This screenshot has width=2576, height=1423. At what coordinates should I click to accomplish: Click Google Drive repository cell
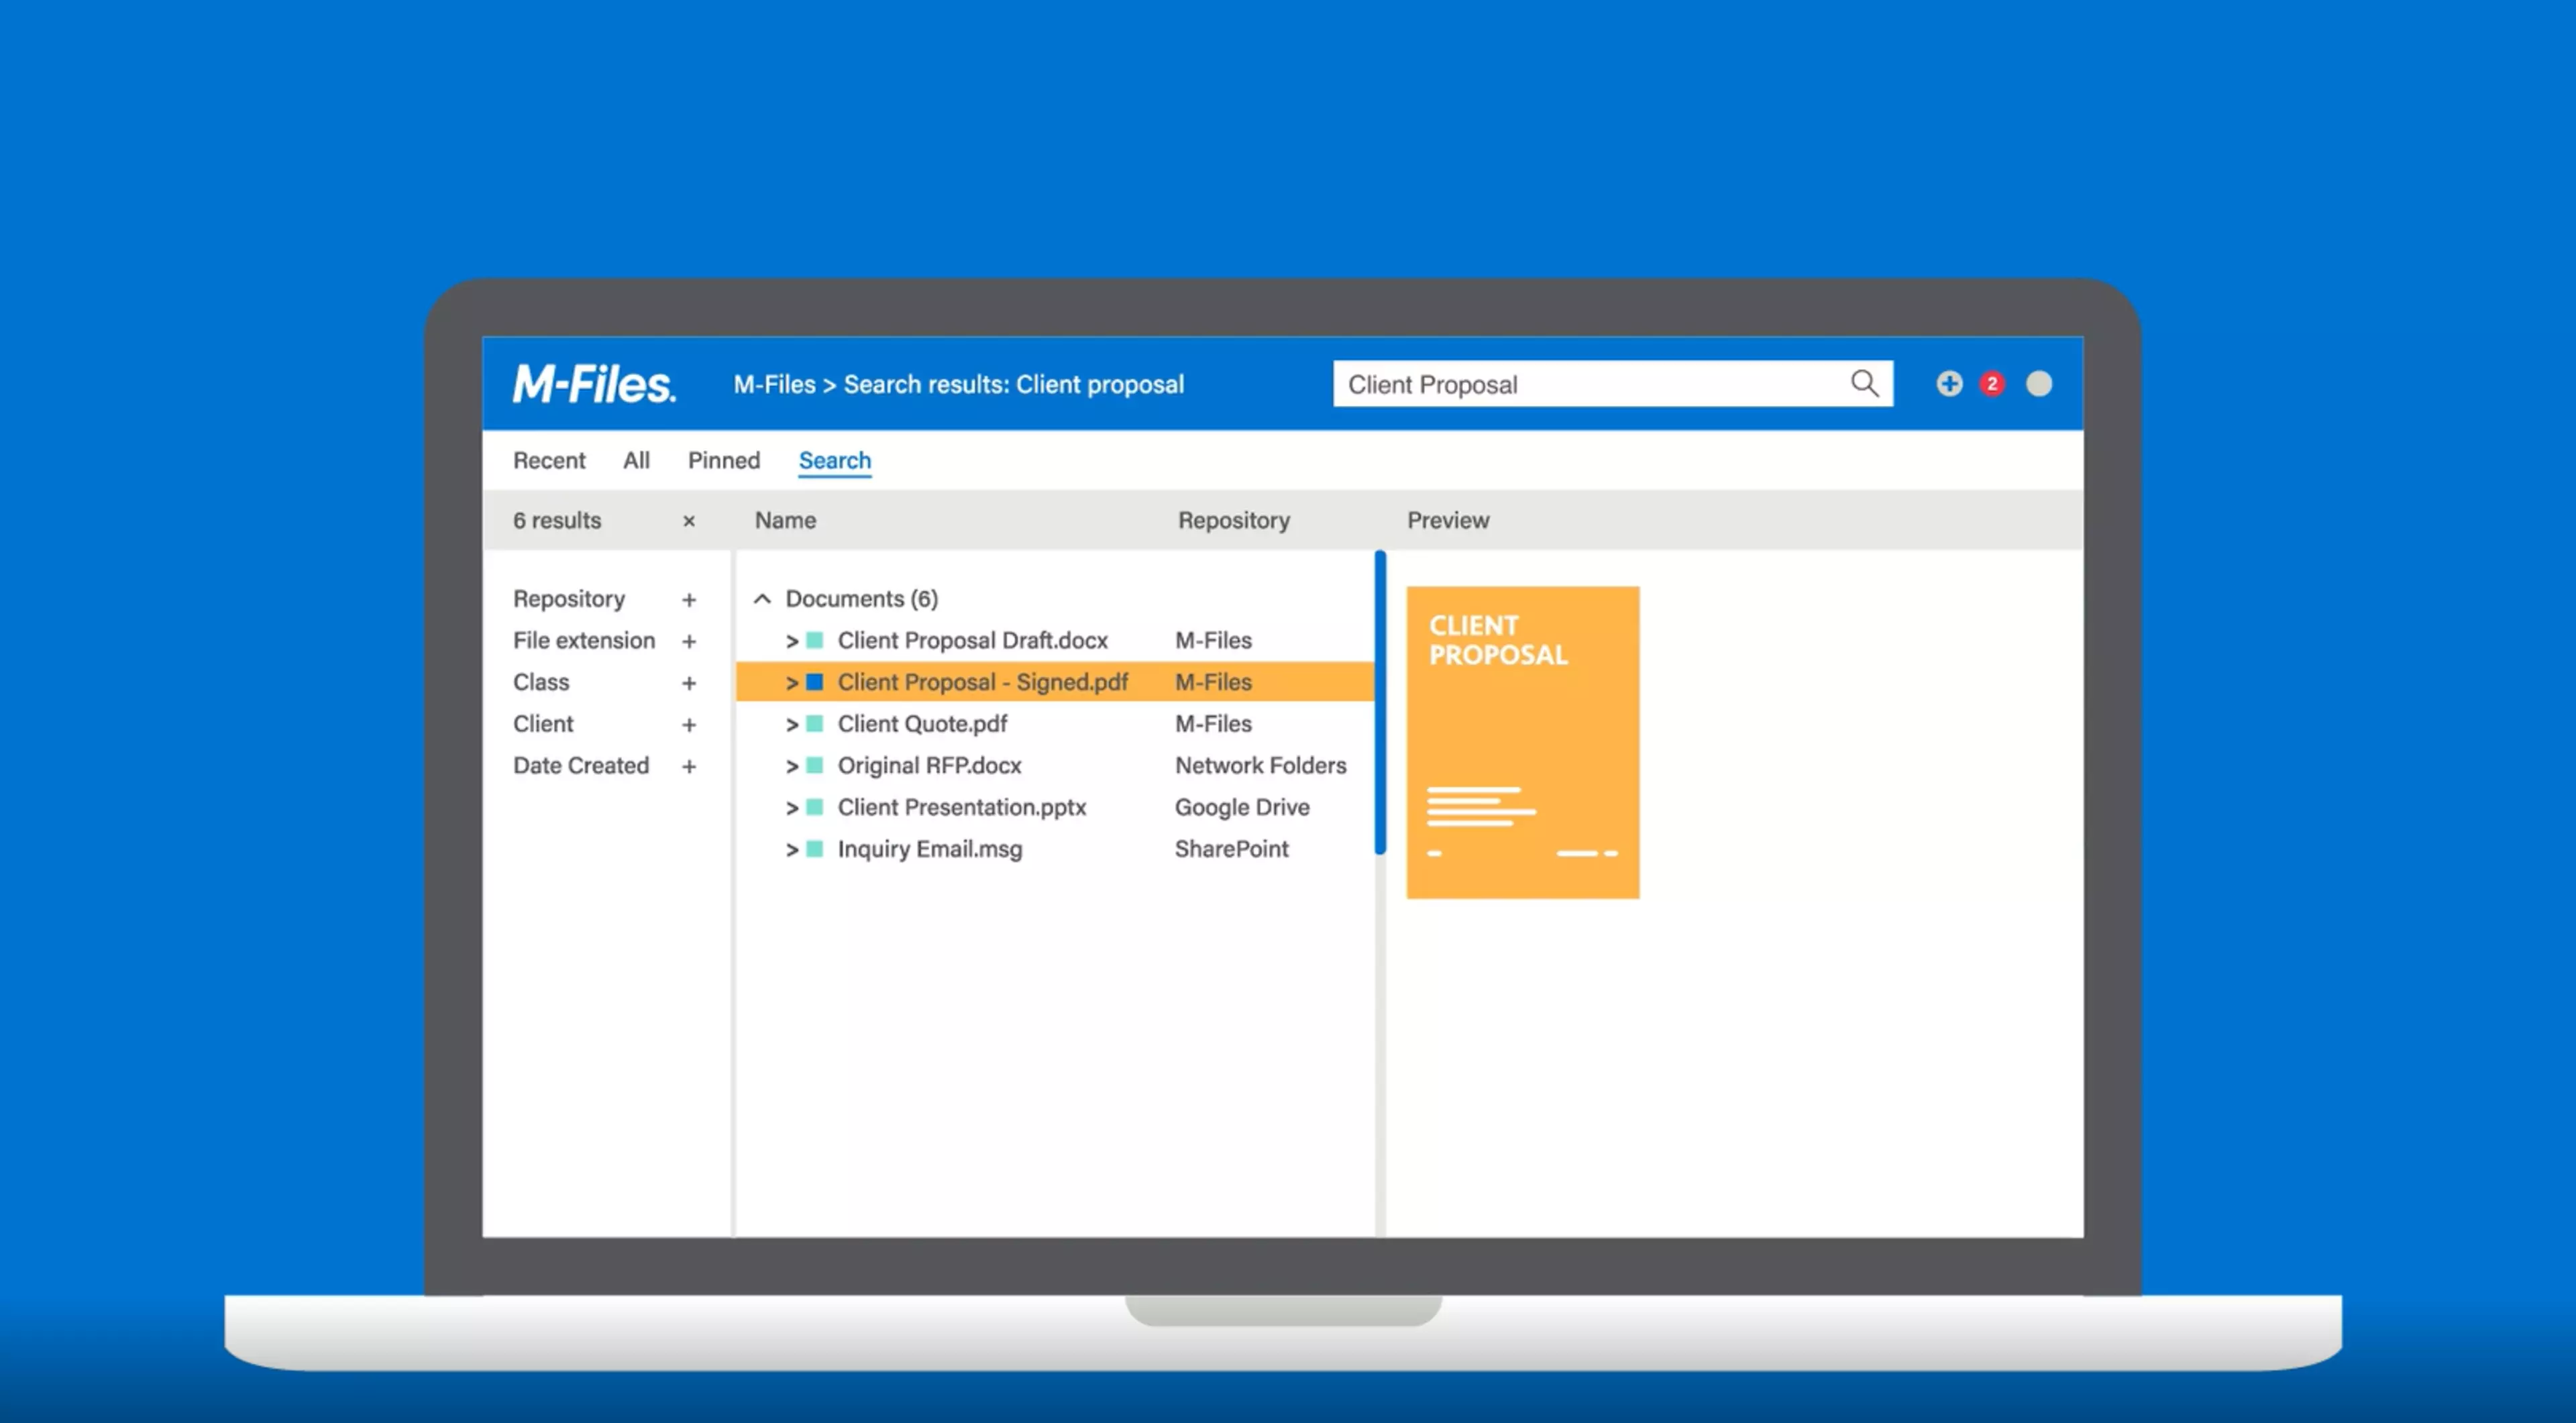click(1242, 807)
